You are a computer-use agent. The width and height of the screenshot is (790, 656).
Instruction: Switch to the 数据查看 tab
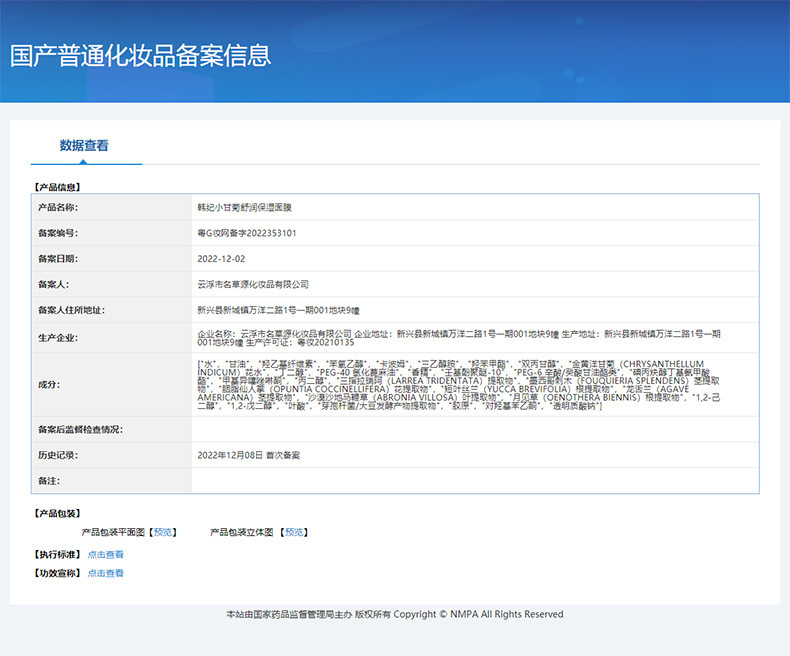pos(84,146)
